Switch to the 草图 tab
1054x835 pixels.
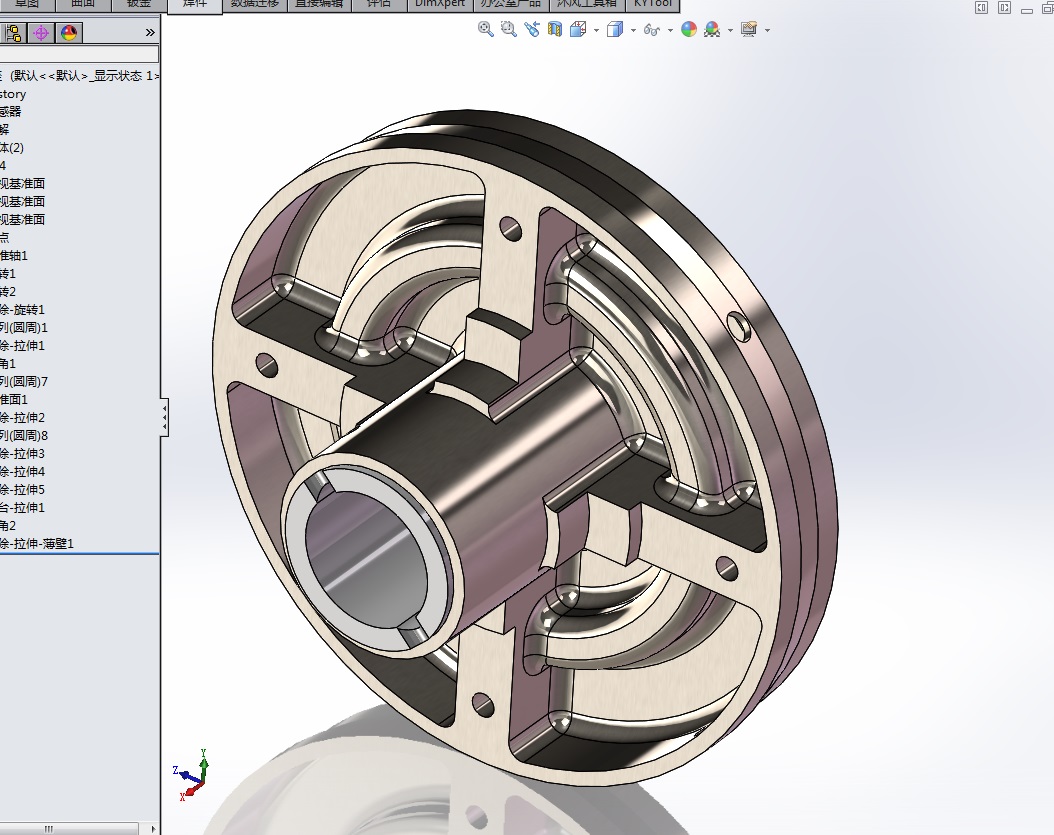coord(27,5)
